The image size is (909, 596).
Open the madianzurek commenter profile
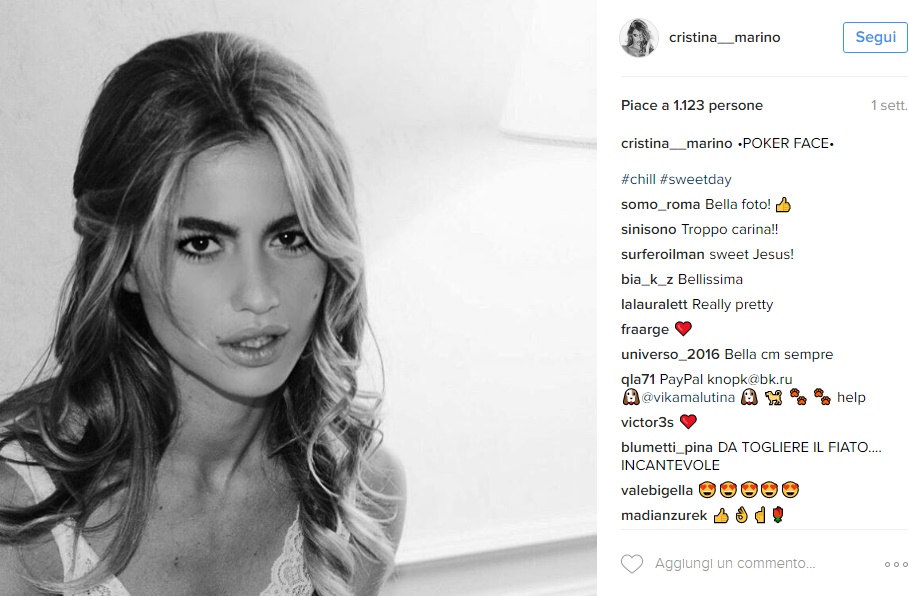pyautogui.click(x=664, y=515)
